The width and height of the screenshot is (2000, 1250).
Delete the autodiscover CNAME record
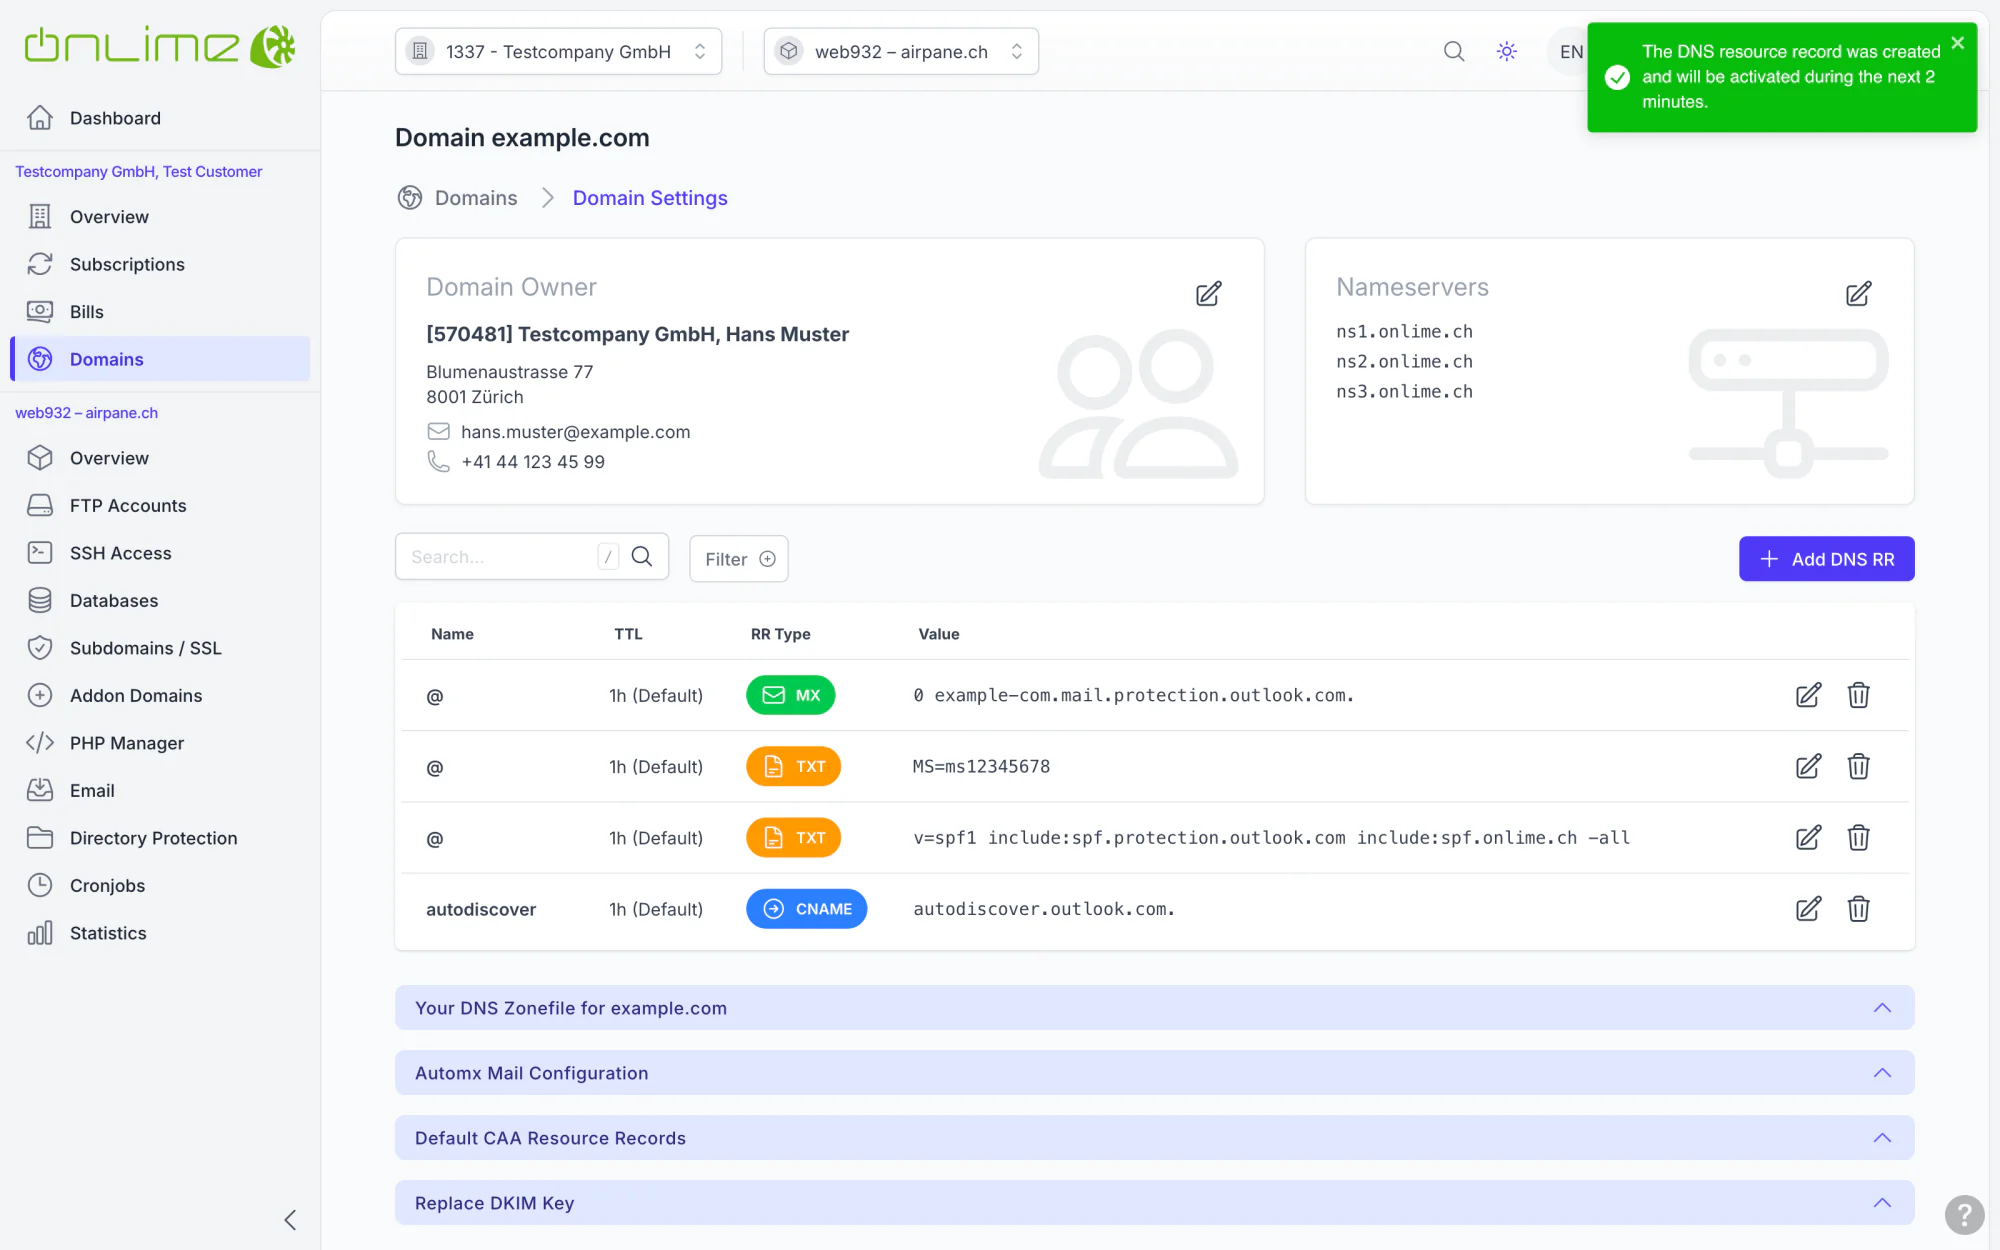[x=1858, y=908]
